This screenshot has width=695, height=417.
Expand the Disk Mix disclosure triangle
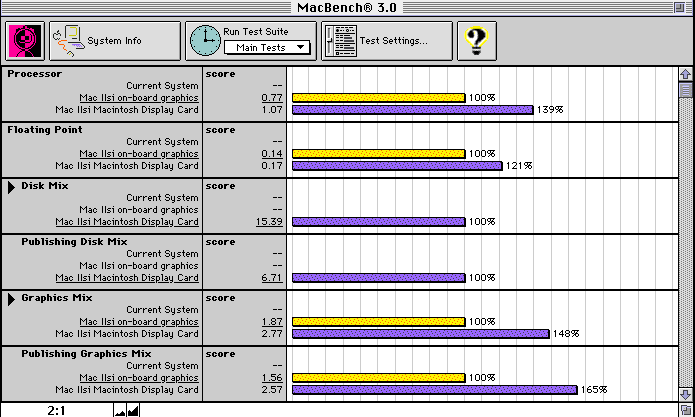pyautogui.click(x=11, y=187)
